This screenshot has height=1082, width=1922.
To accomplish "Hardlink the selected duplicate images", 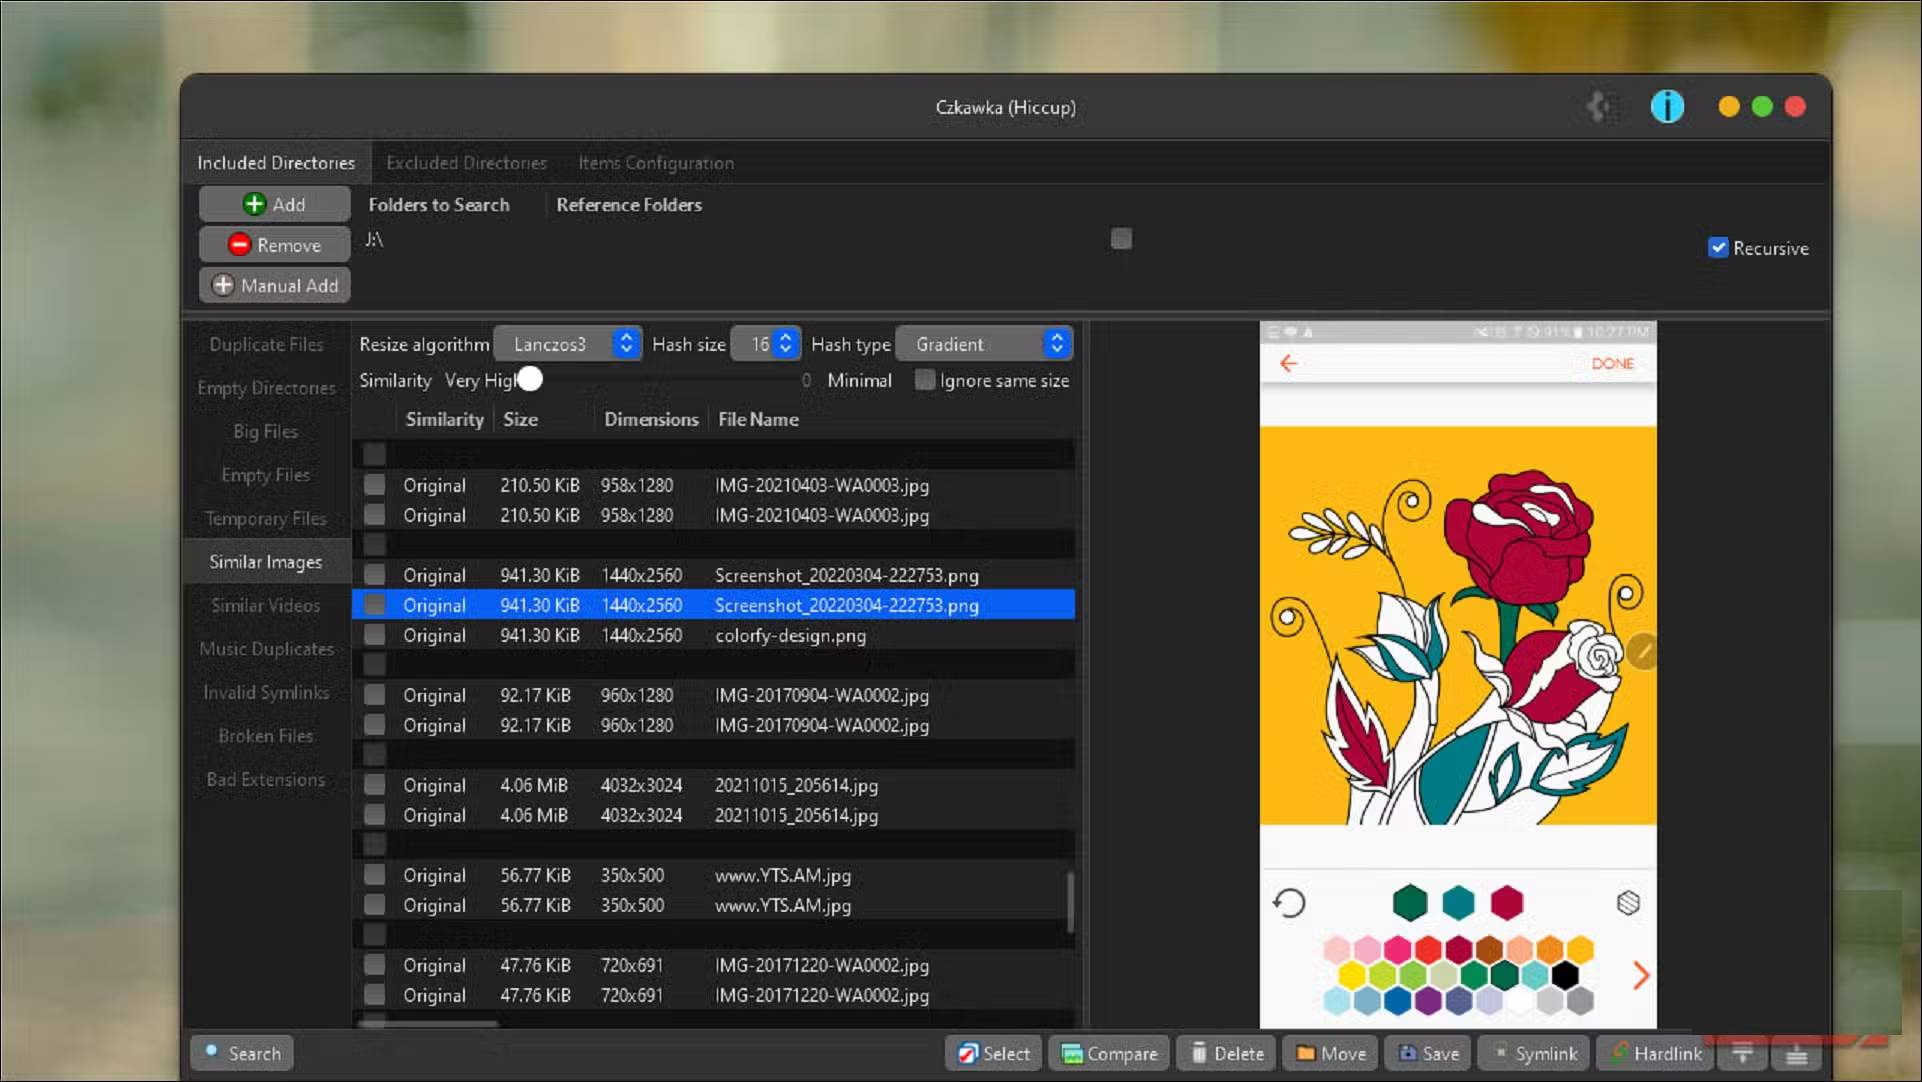I will click(x=1654, y=1053).
